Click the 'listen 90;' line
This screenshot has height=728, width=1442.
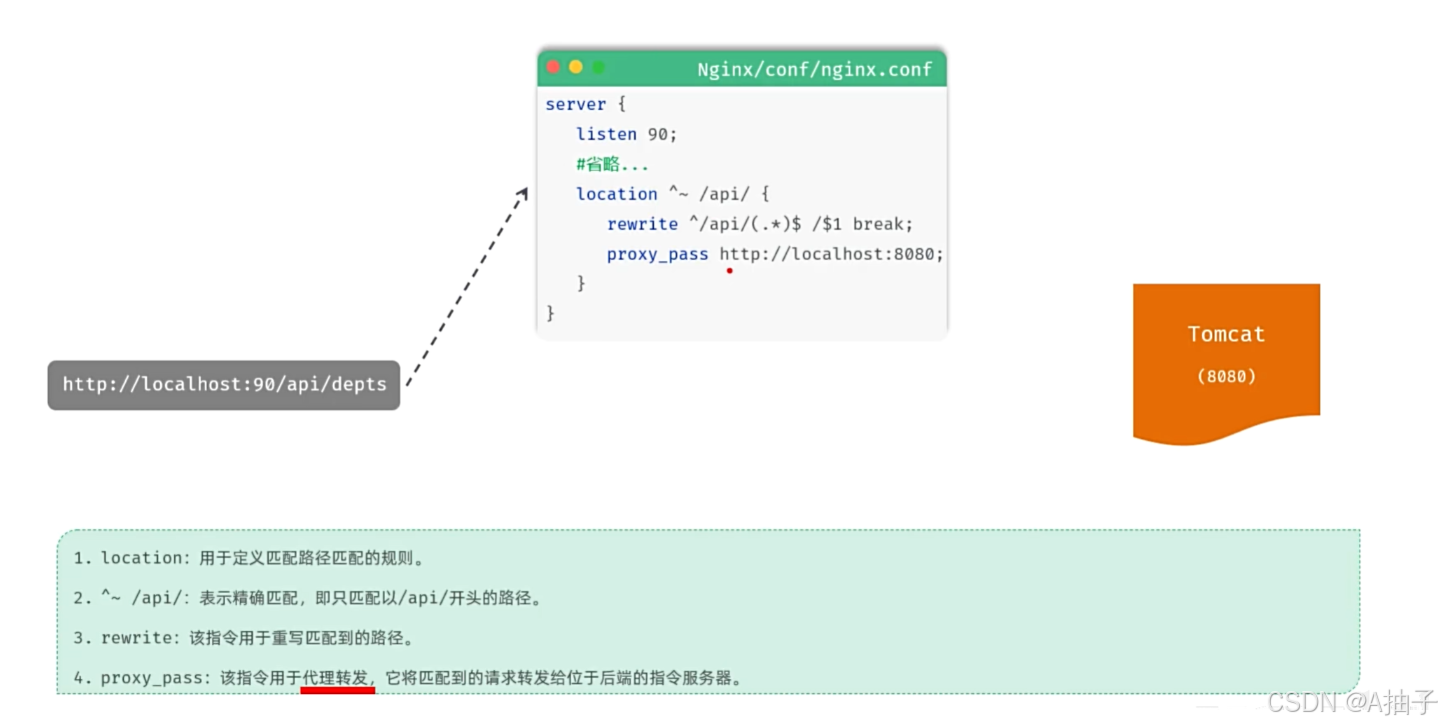pos(627,134)
